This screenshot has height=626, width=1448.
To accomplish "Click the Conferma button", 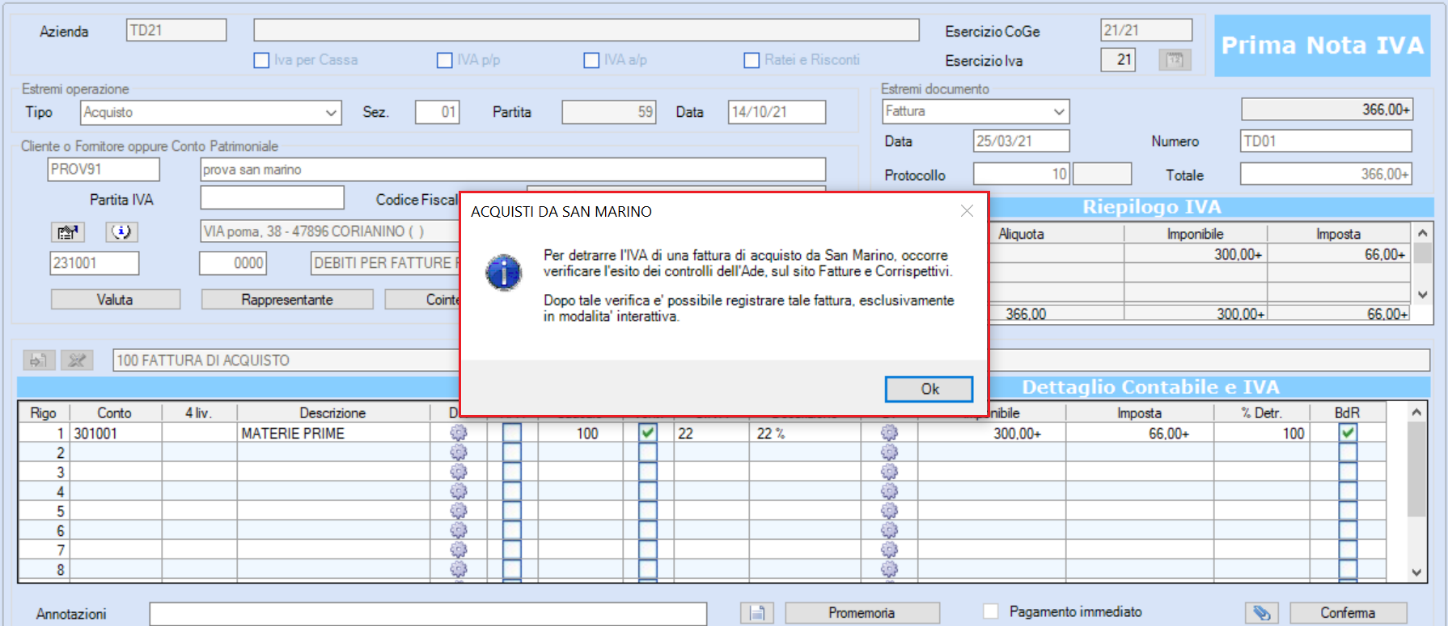I will click(1348, 613).
